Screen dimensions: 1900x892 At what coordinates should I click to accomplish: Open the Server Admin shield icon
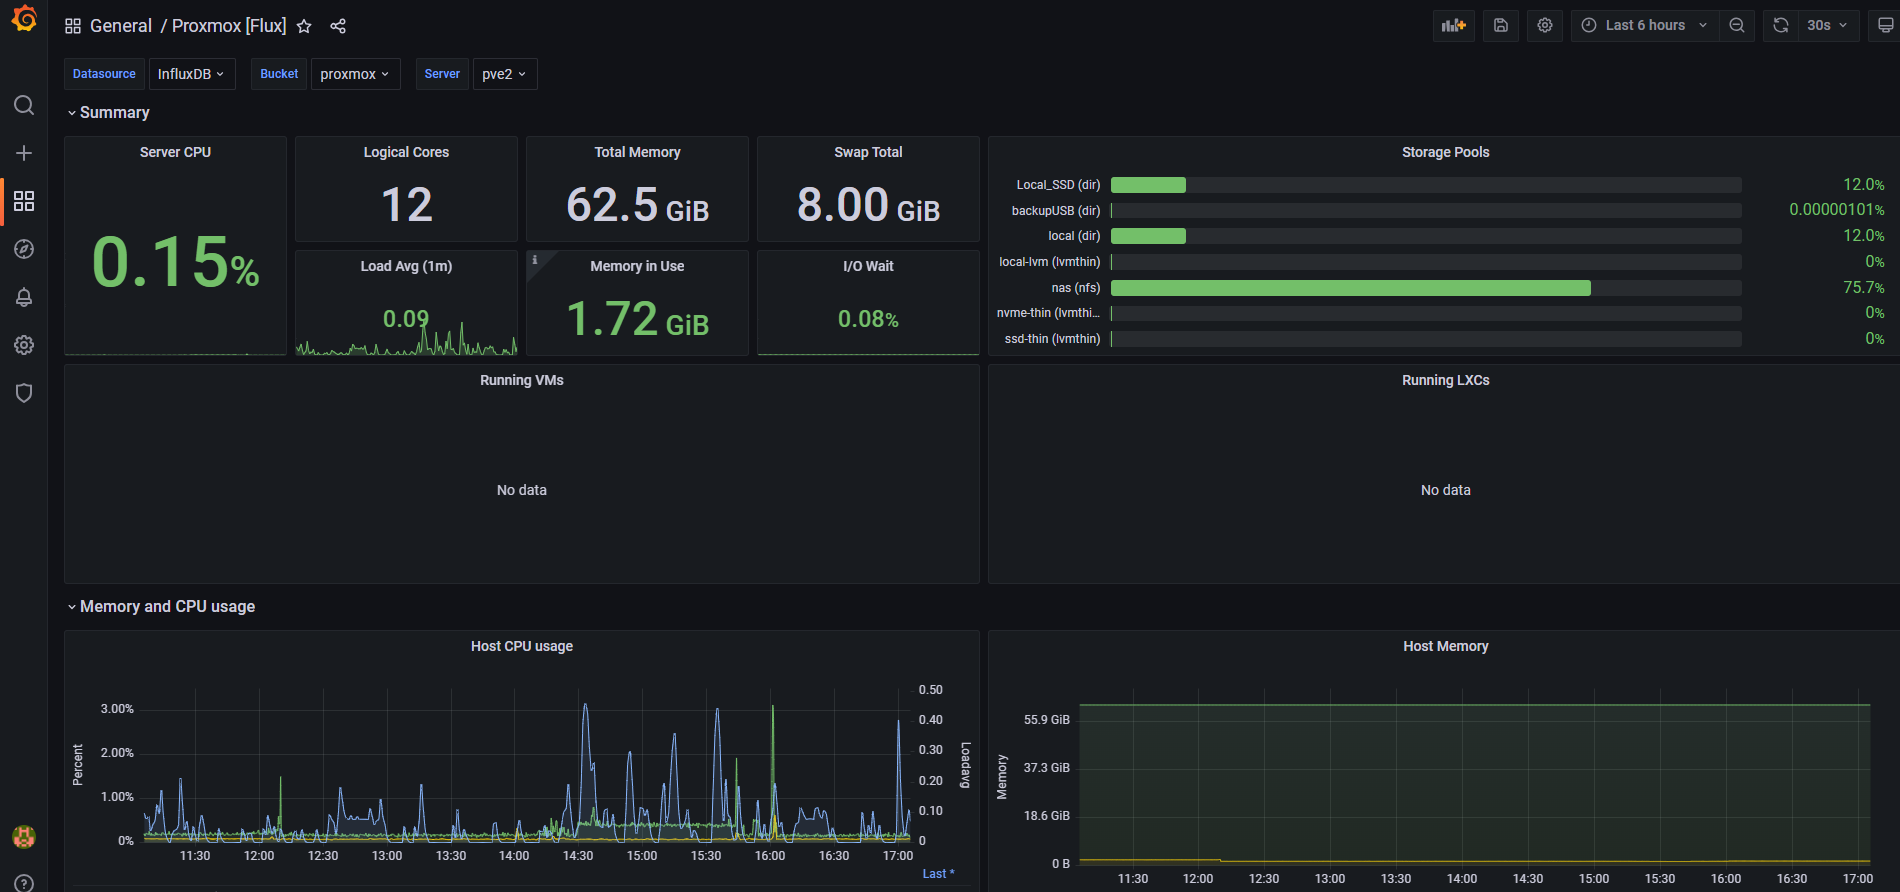click(24, 393)
